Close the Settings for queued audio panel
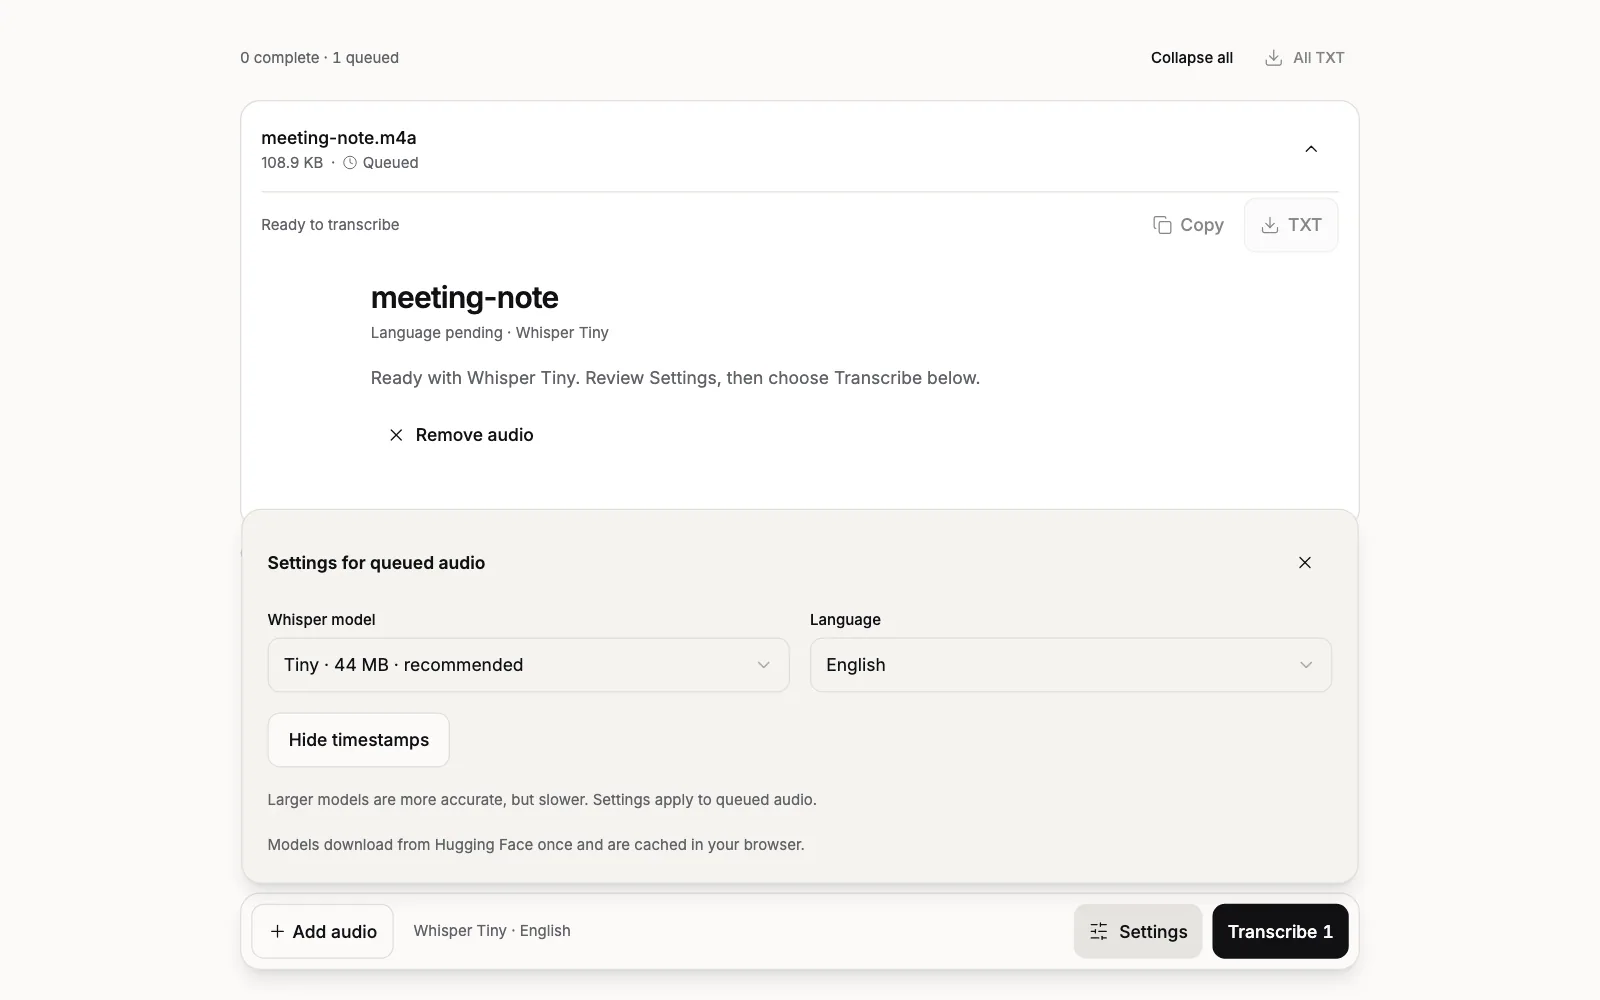1600x1000 pixels. pos(1305,563)
